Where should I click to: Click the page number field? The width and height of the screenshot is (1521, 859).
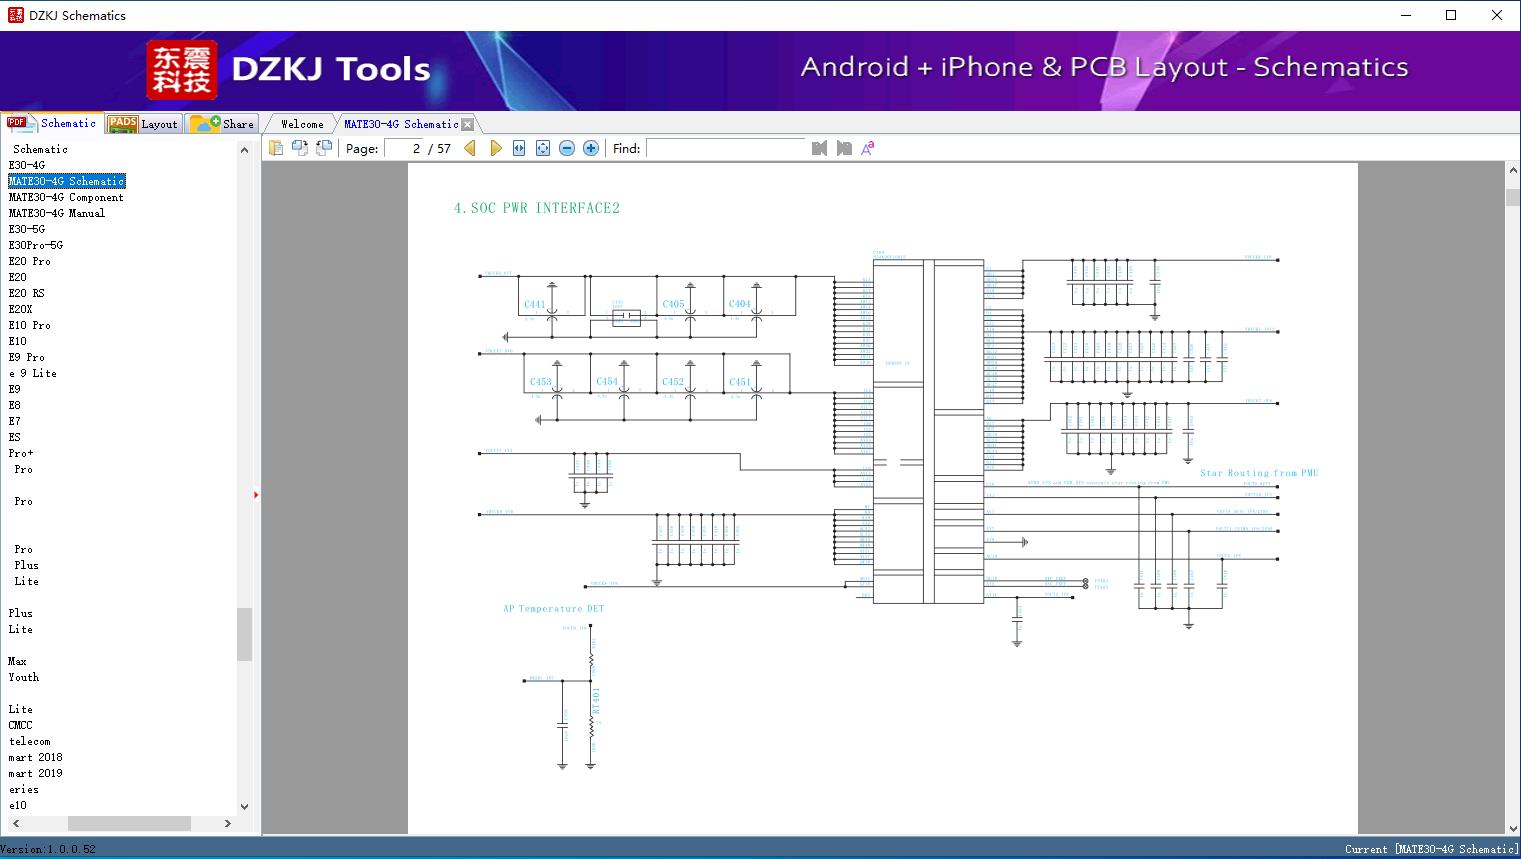404,148
